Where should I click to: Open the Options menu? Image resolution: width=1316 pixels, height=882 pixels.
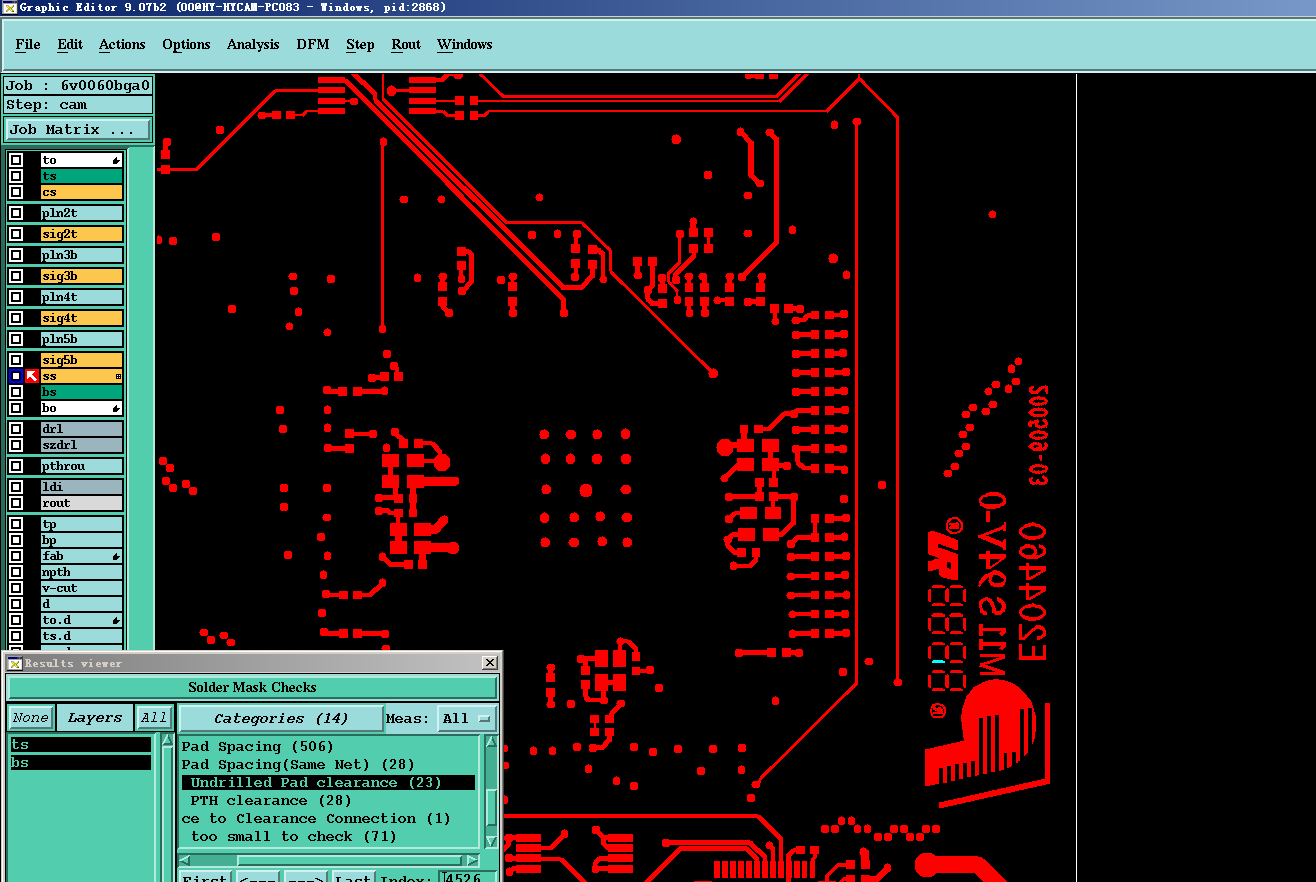click(186, 44)
